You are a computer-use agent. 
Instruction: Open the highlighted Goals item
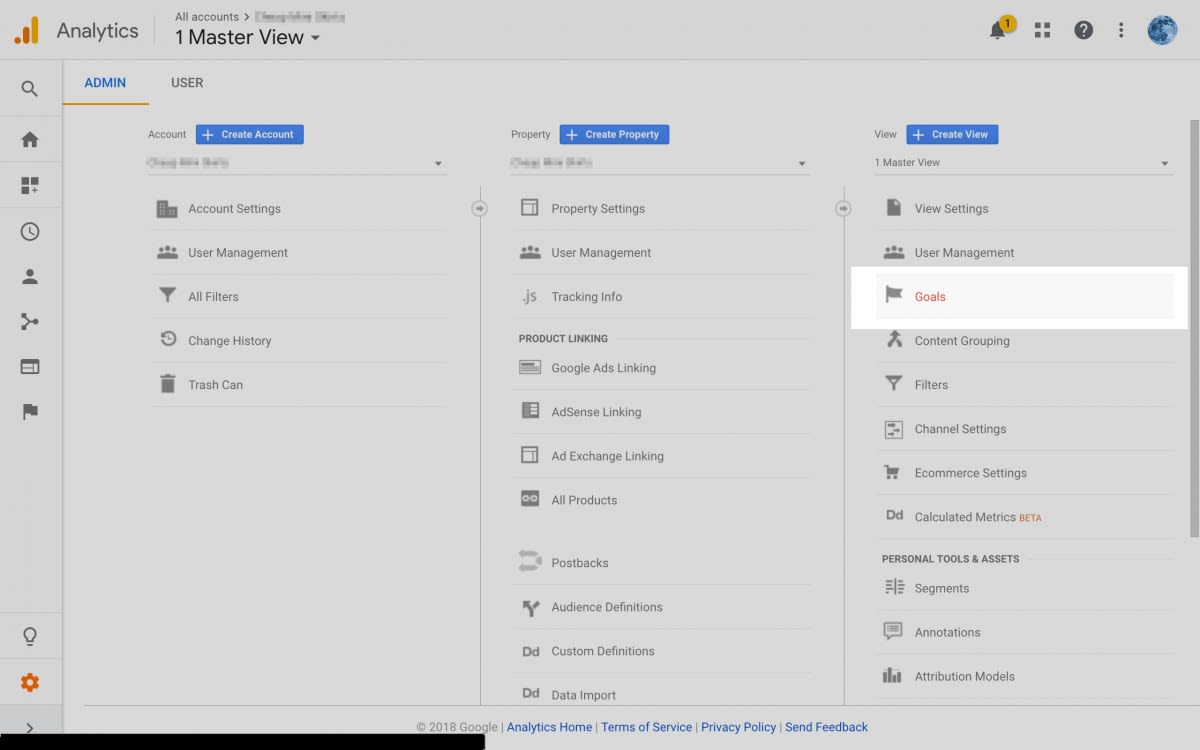(1025, 297)
